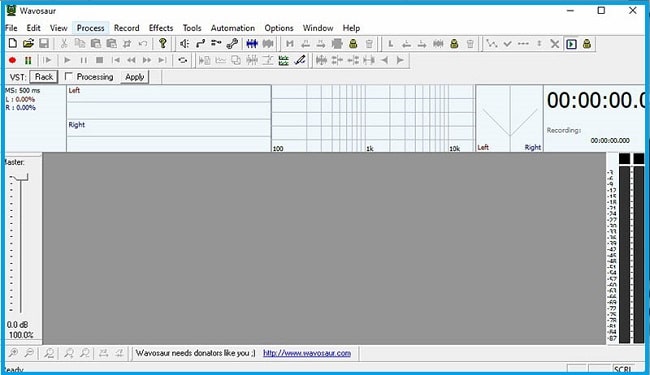Toggle the loop playback icon
The image size is (650, 375).
[182, 60]
